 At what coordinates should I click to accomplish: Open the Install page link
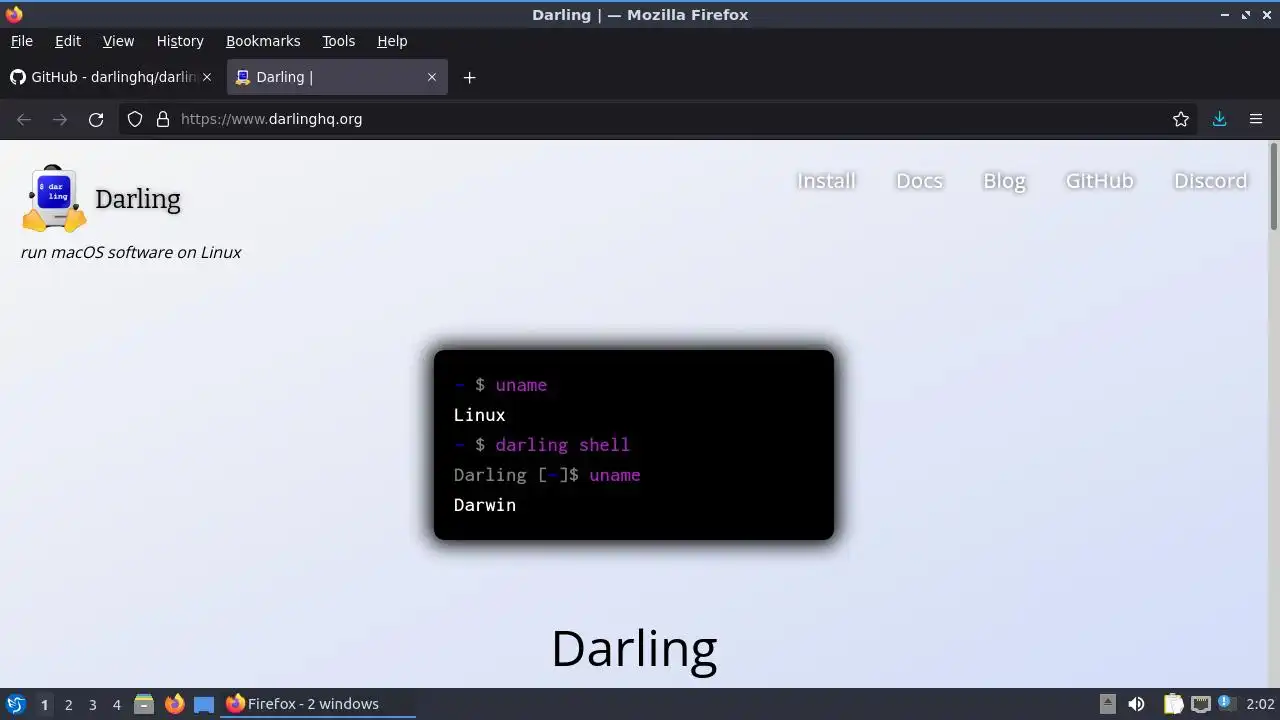pyautogui.click(x=826, y=181)
